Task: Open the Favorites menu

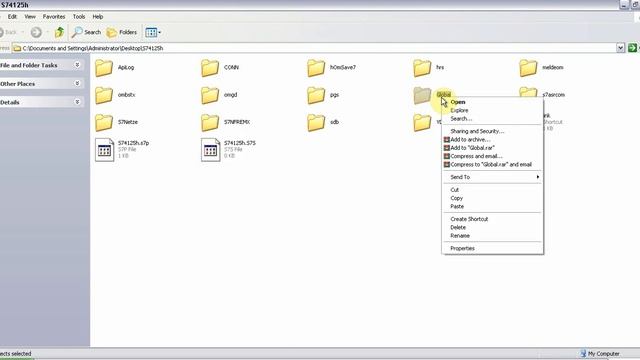Action: [x=54, y=17]
